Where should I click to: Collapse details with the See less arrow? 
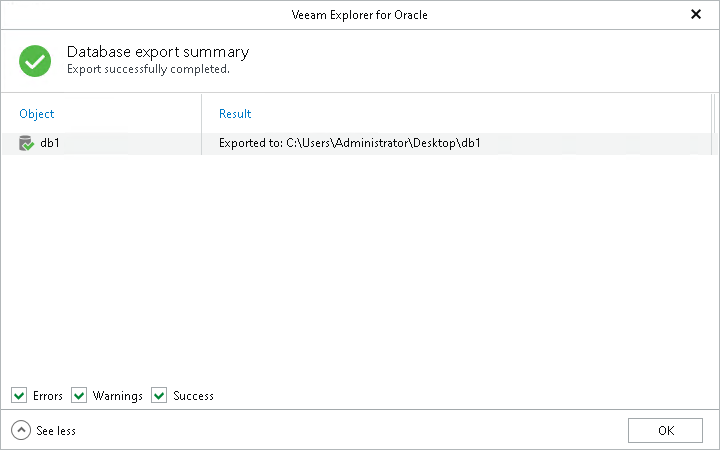21,430
